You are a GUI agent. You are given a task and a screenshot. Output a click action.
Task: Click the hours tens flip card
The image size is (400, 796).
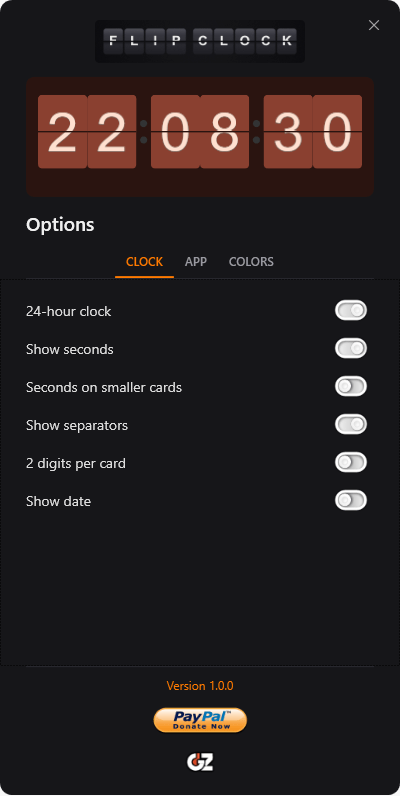62,131
